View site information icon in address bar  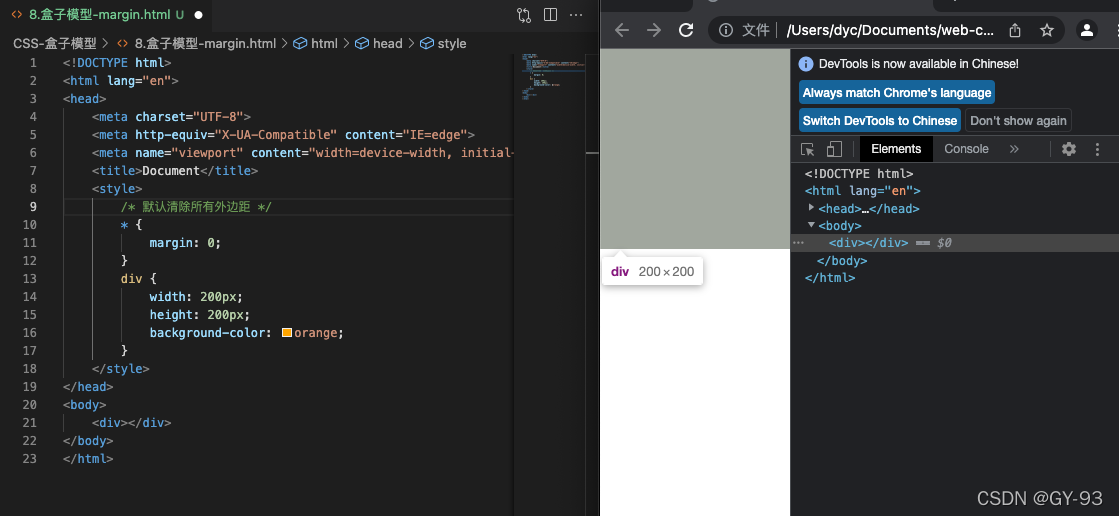click(x=726, y=30)
